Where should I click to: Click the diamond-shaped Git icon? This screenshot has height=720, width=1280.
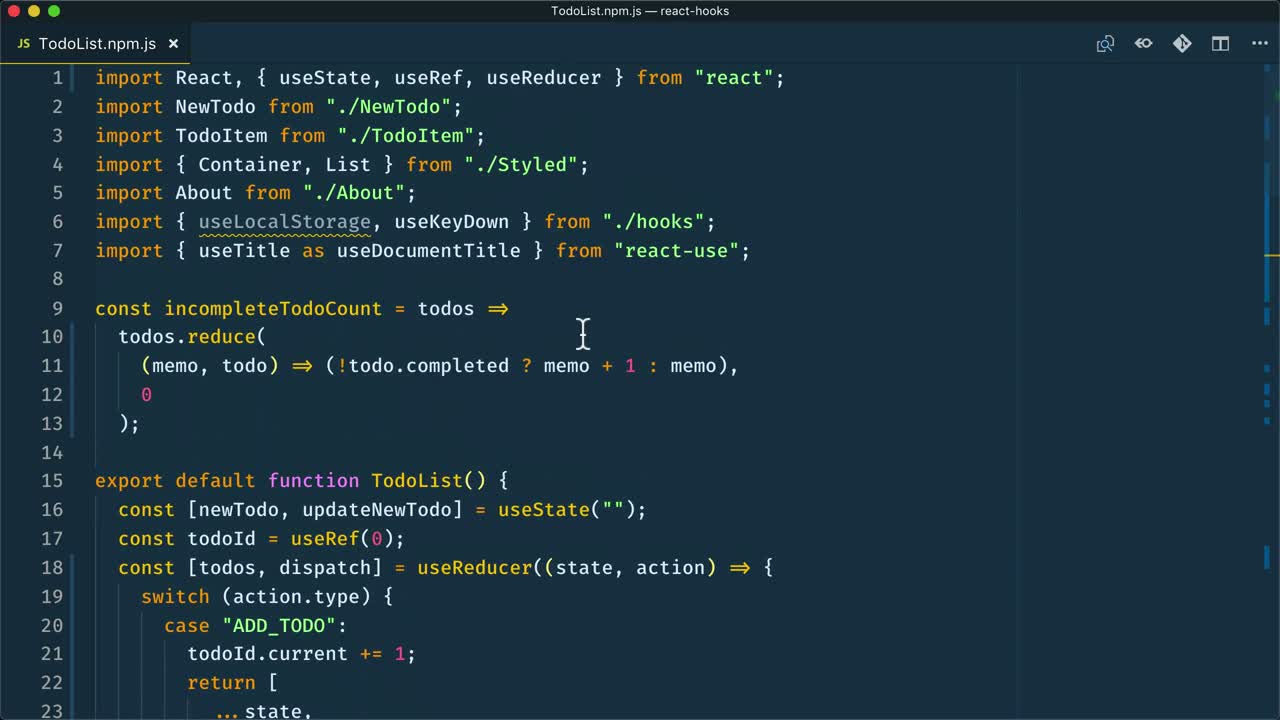click(x=1182, y=44)
